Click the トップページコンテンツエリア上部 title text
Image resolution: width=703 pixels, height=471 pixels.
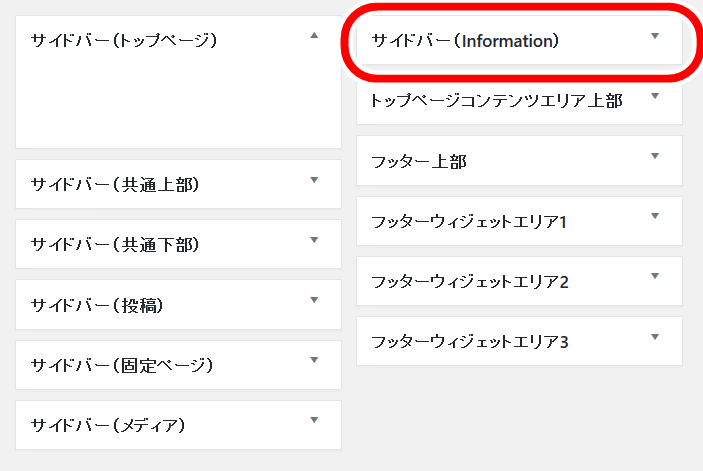(x=496, y=101)
